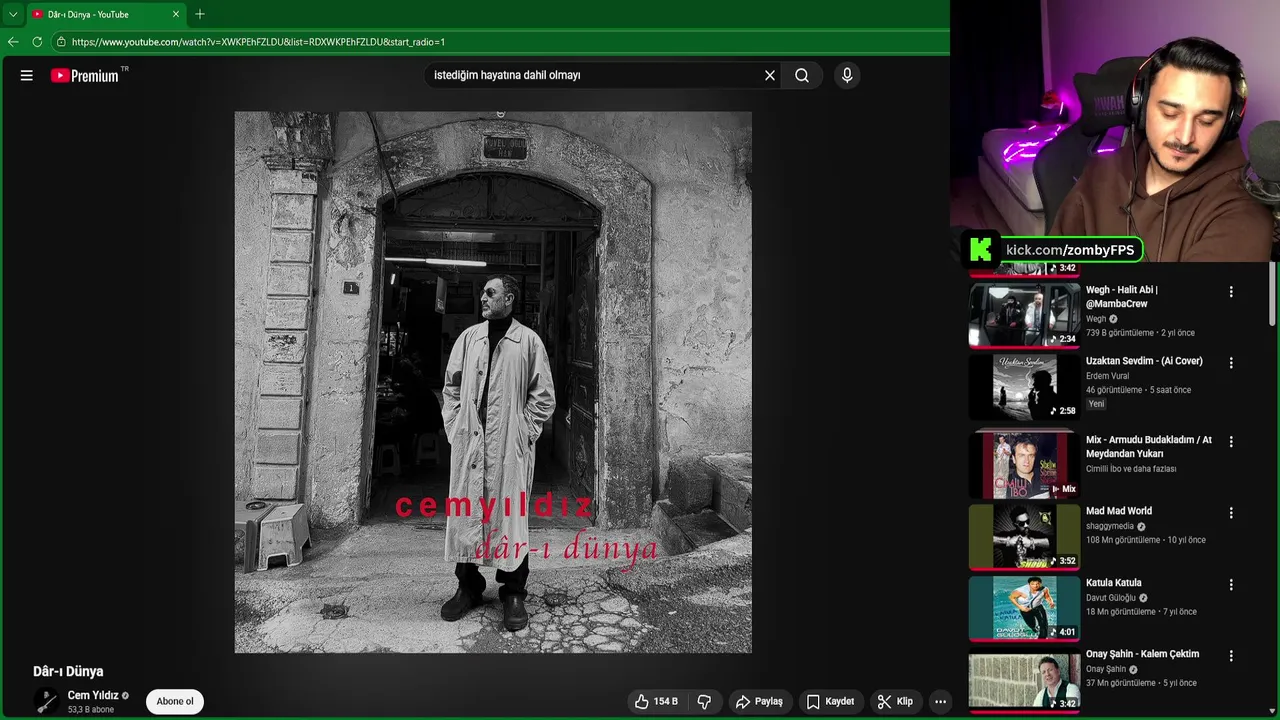
Task: Open the tab search dropdown arrow
Action: (x=13, y=14)
